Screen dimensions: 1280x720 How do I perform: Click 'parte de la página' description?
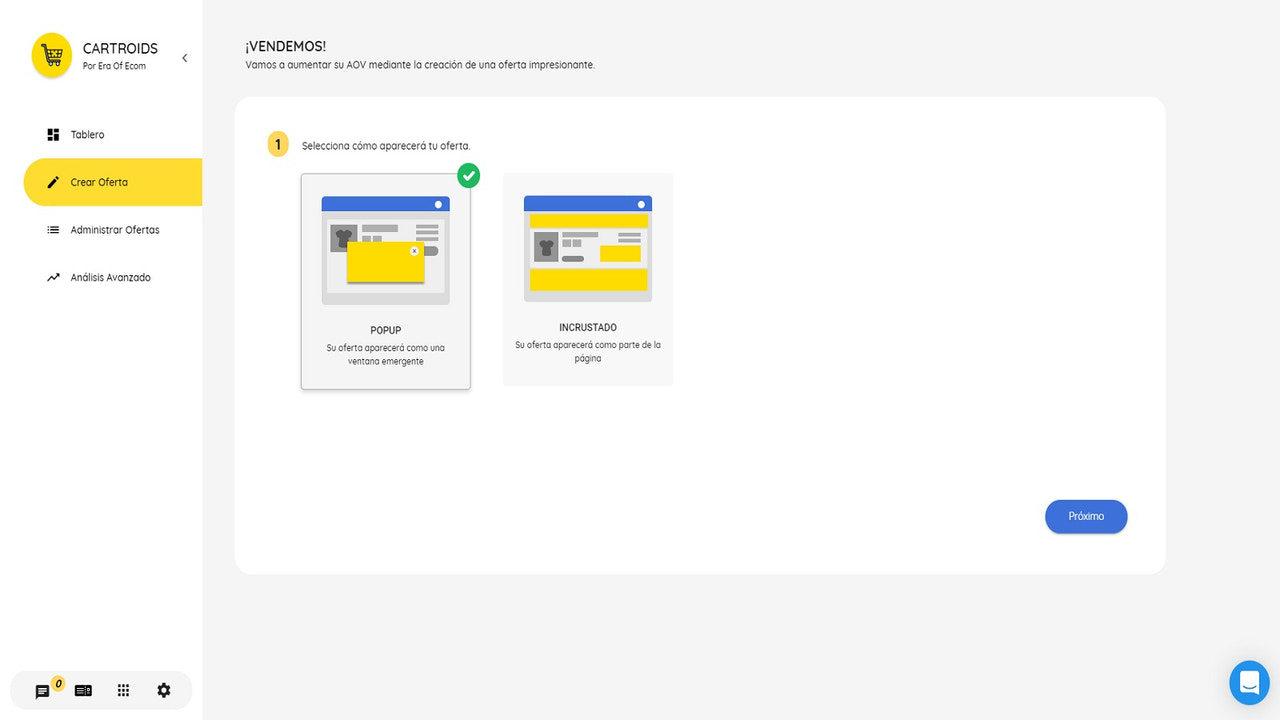(588, 351)
